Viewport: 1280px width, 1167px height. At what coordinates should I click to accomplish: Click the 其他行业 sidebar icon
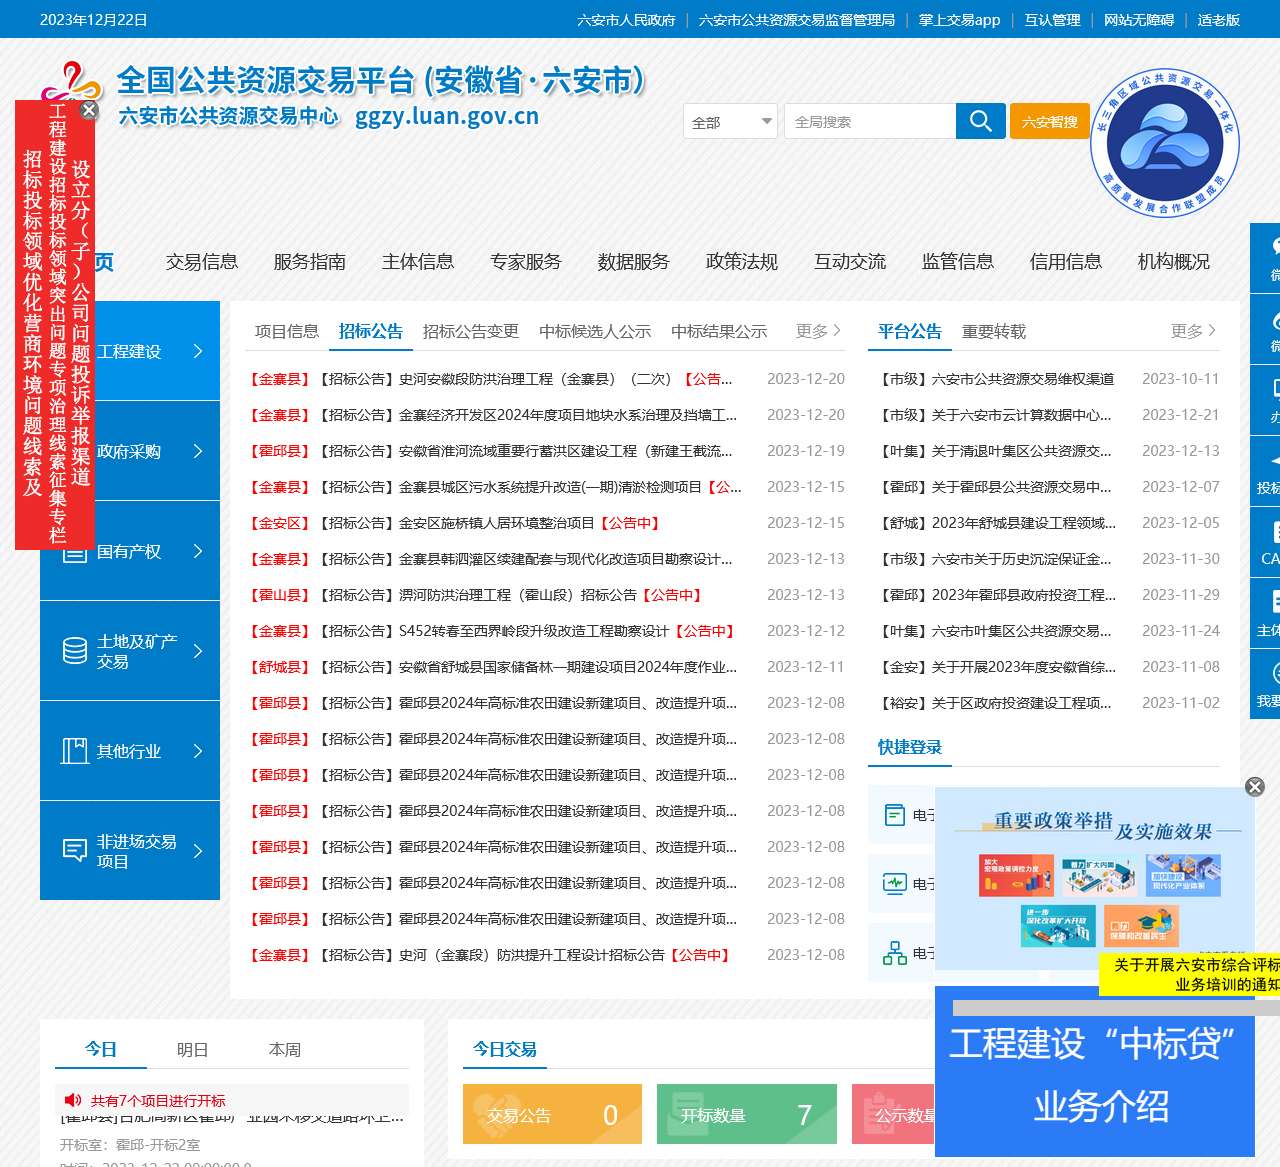(75, 751)
